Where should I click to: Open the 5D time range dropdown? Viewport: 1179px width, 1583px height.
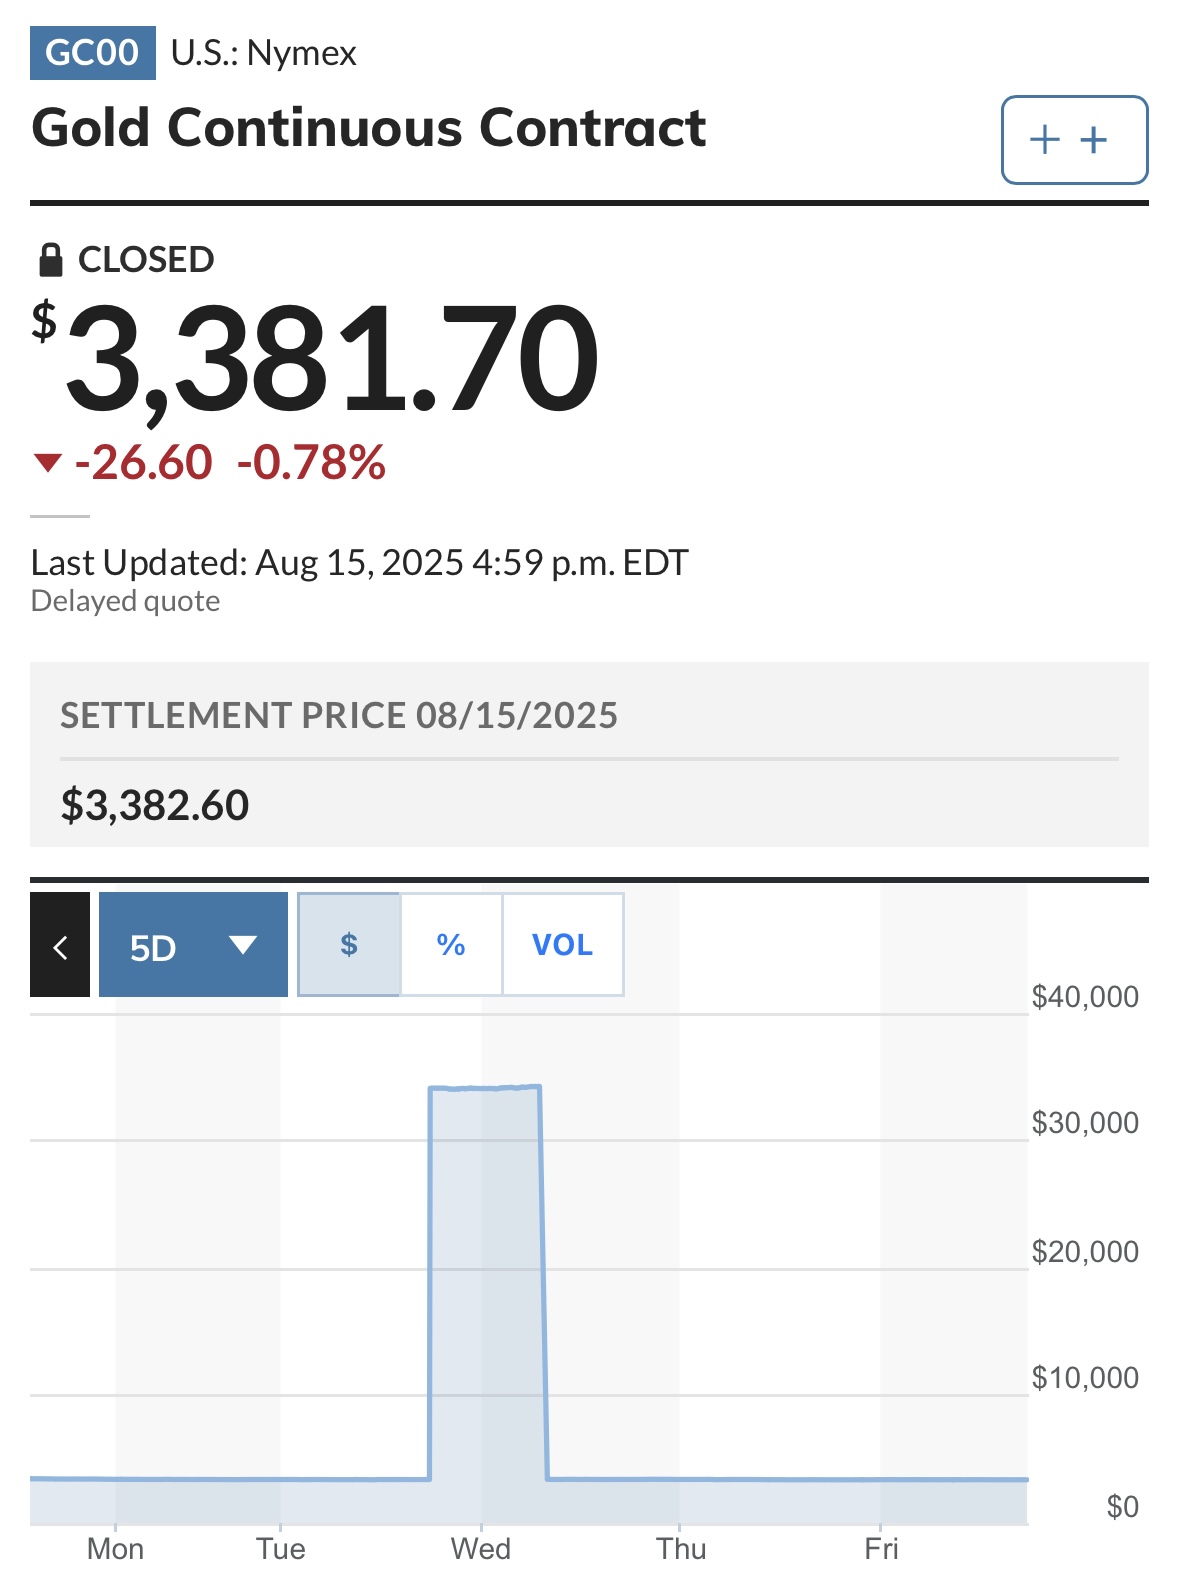193,945
